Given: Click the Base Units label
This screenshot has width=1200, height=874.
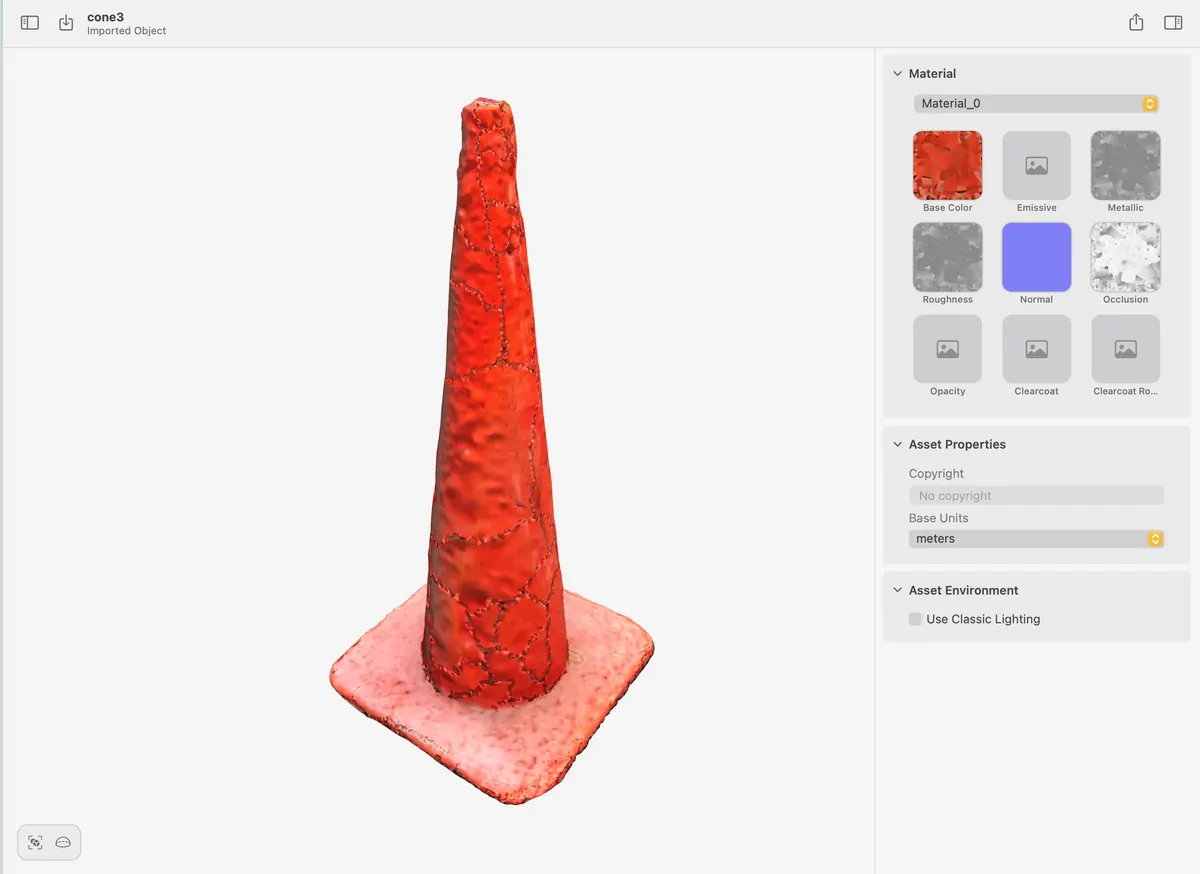Looking at the screenshot, I should pyautogui.click(x=938, y=518).
